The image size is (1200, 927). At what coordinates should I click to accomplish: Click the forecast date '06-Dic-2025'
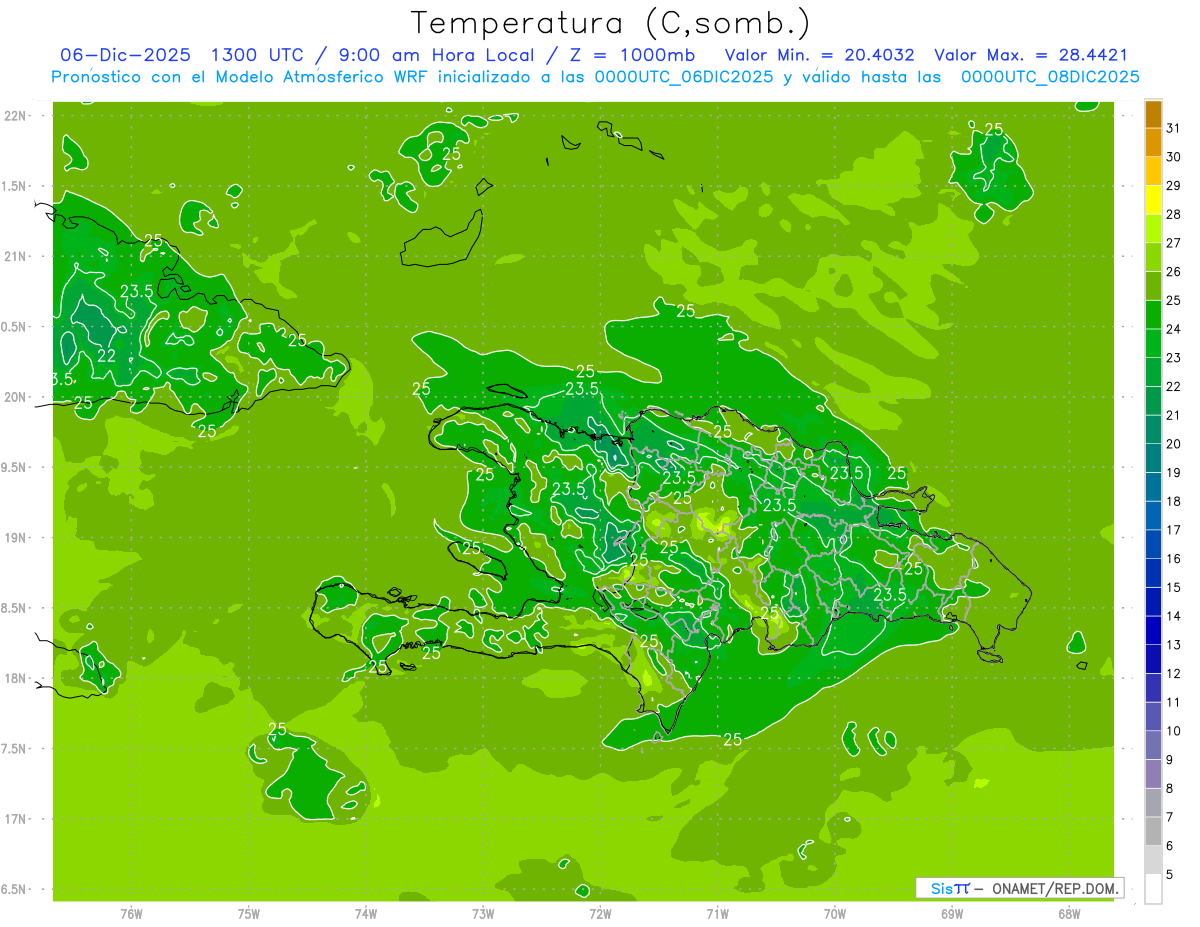(125, 56)
